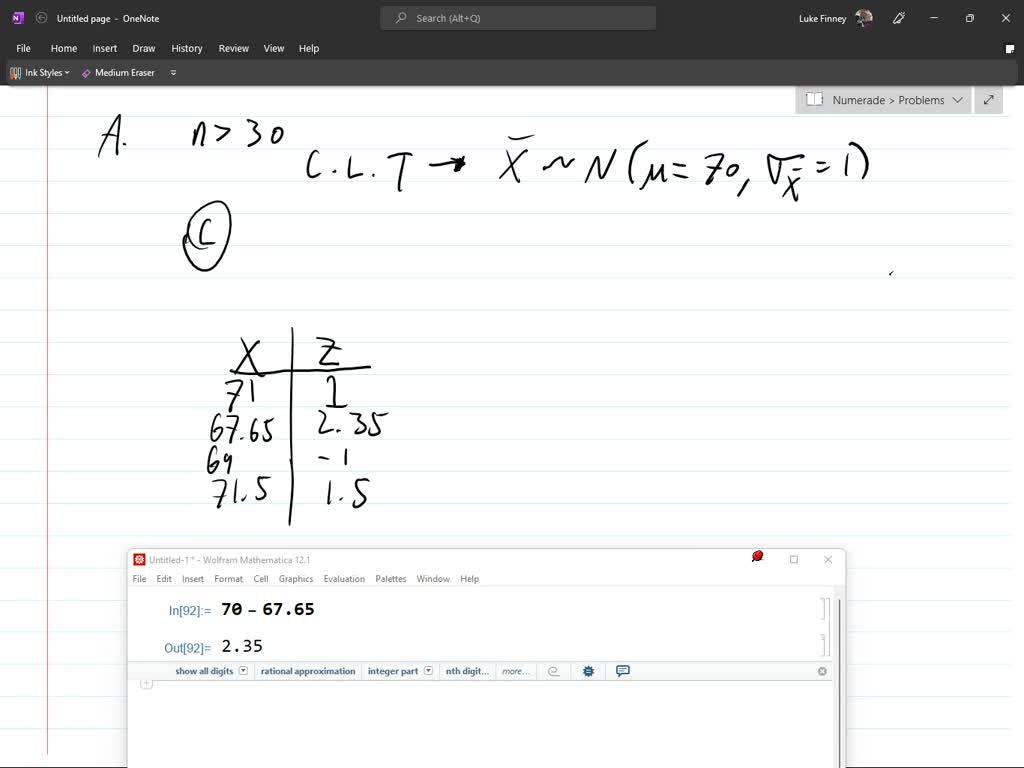Open Mathematica Edit menu
Viewport: 1024px width, 768px height.
click(x=164, y=579)
